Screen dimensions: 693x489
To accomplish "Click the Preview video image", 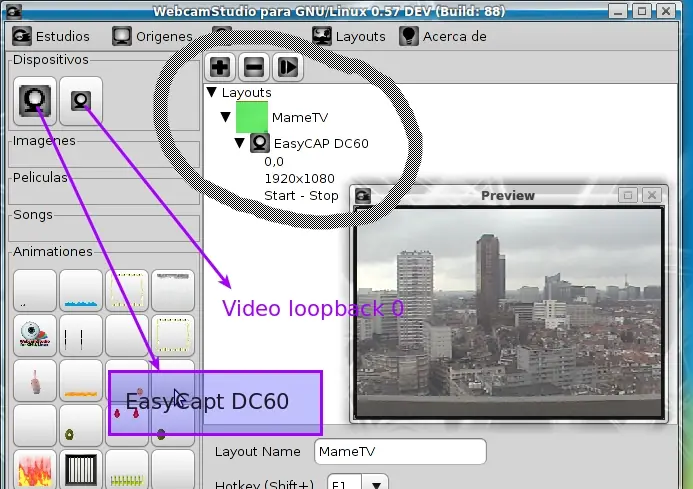I will point(509,313).
